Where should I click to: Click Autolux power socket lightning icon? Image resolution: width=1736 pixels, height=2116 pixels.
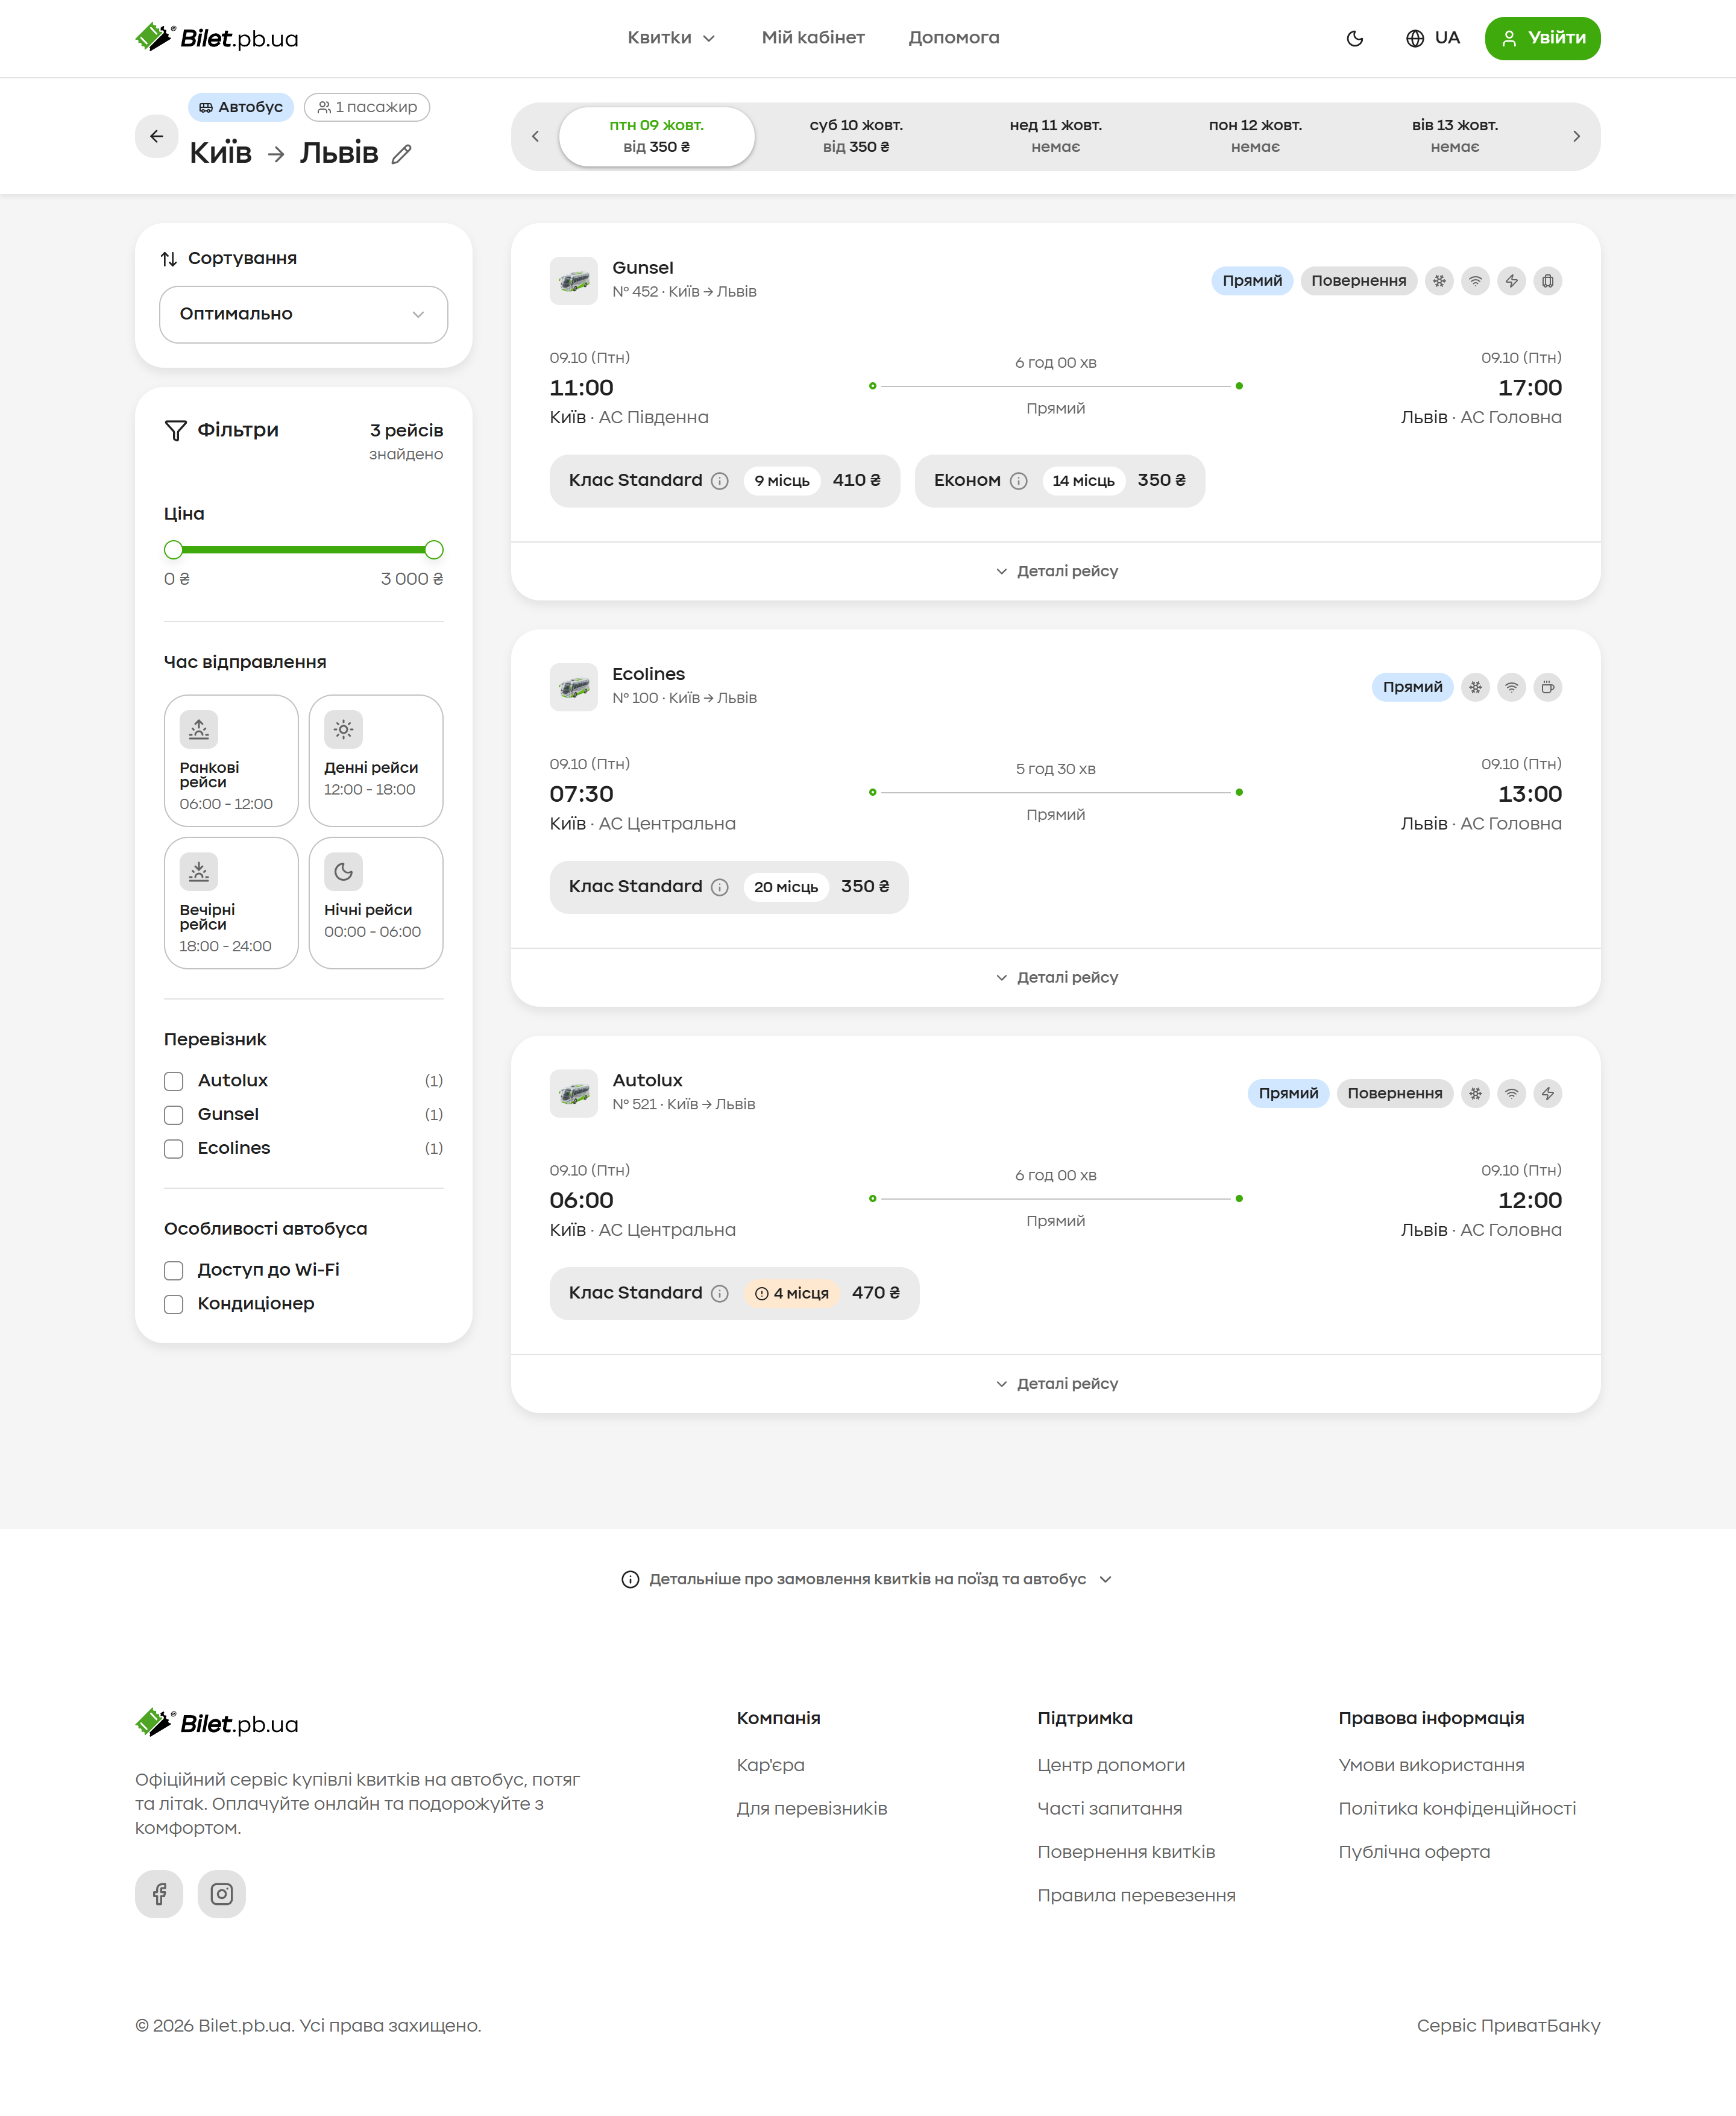coord(1547,1093)
